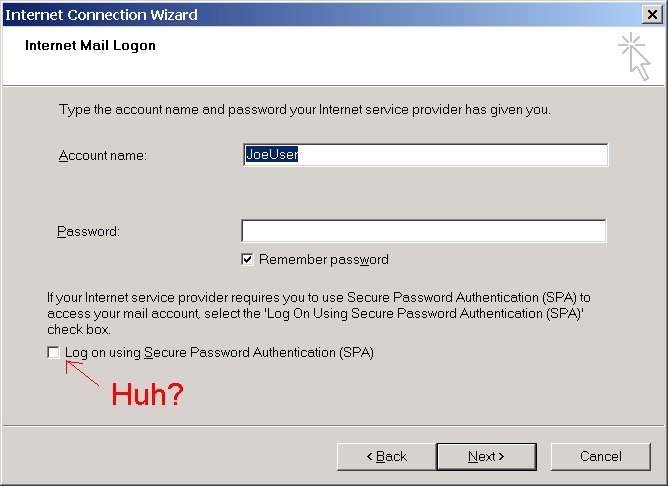This screenshot has width=668, height=486.
Task: Go to the previous step with Back
Action: click(x=386, y=457)
